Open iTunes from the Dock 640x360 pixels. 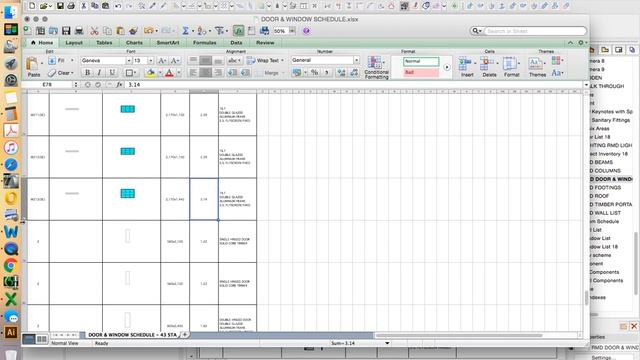pyautogui.click(x=11, y=147)
